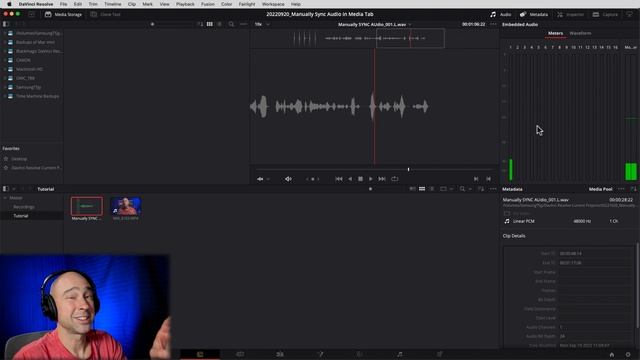The image size is (640, 360).
Task: Toggle media storage sidebar visibility icon
Action: click(x=6, y=24)
